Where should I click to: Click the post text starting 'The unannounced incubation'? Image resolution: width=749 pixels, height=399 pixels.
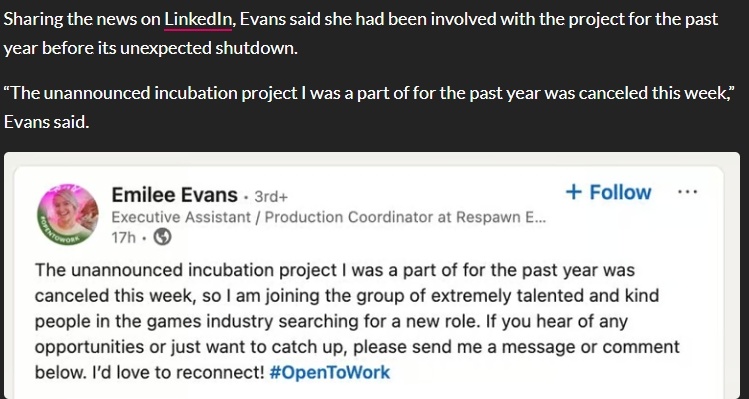pos(357,321)
